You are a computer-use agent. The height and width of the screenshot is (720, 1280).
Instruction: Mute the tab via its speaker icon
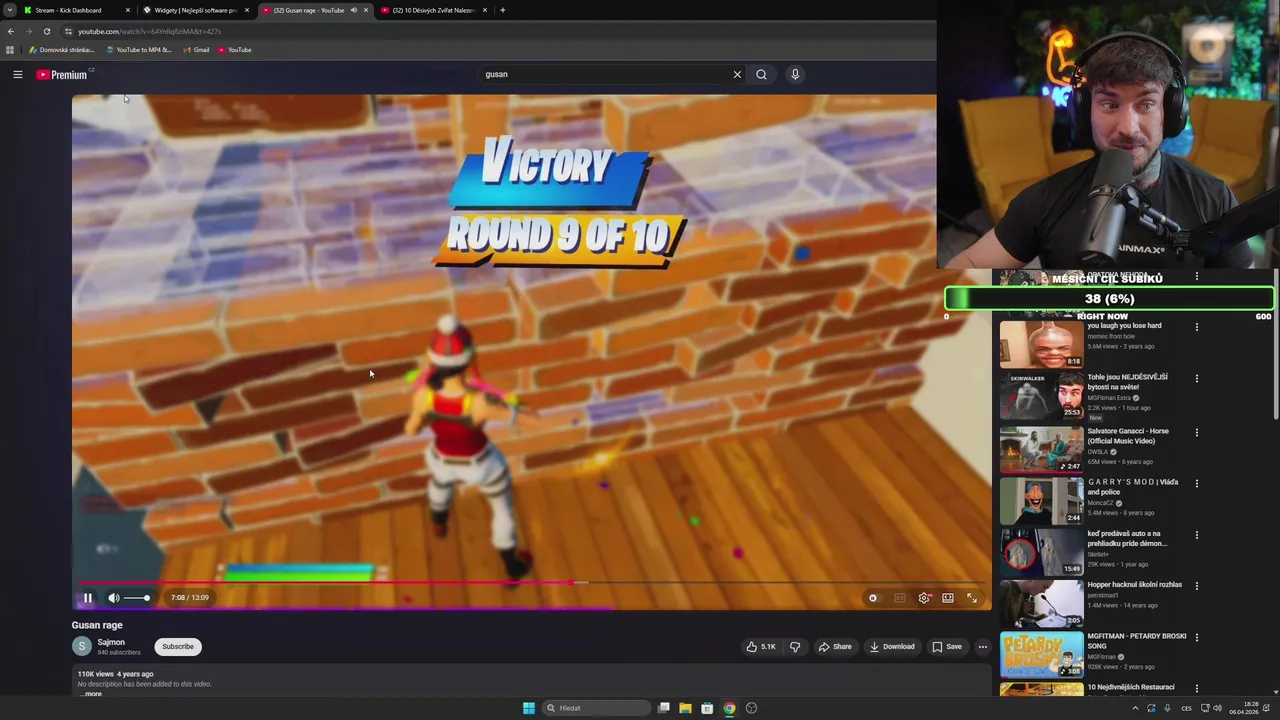click(353, 10)
